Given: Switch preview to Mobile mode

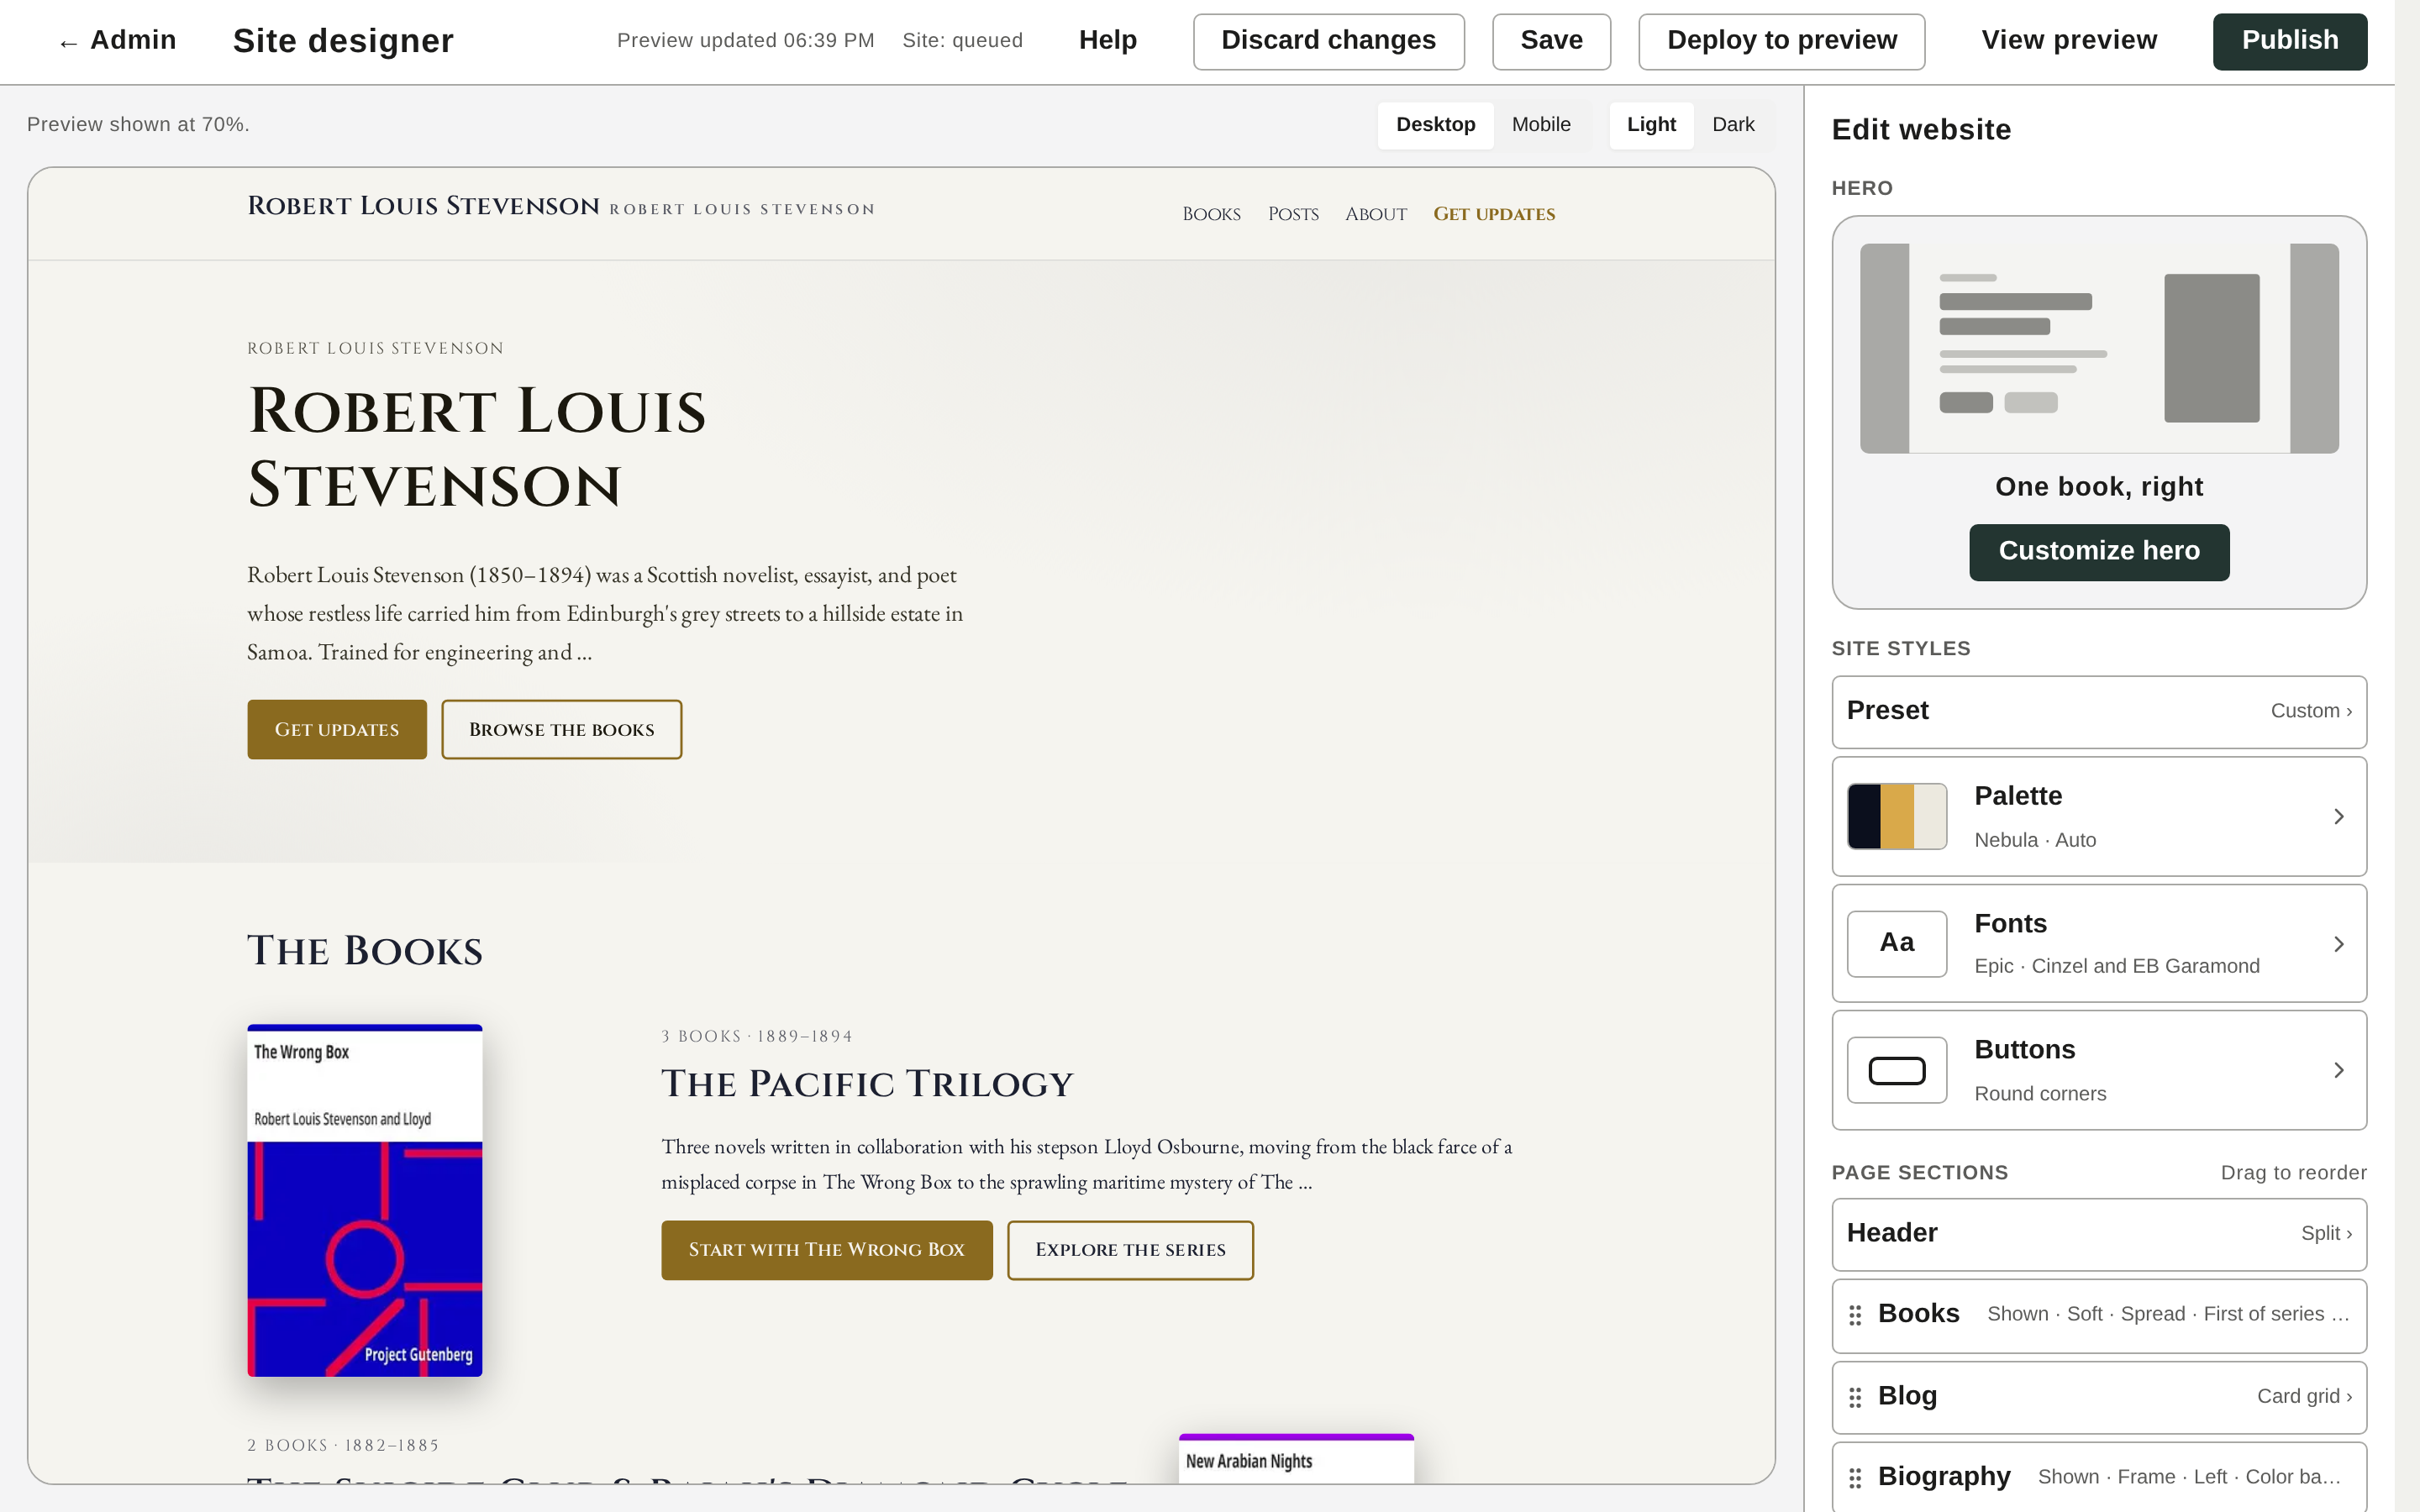Looking at the screenshot, I should click(x=1541, y=125).
